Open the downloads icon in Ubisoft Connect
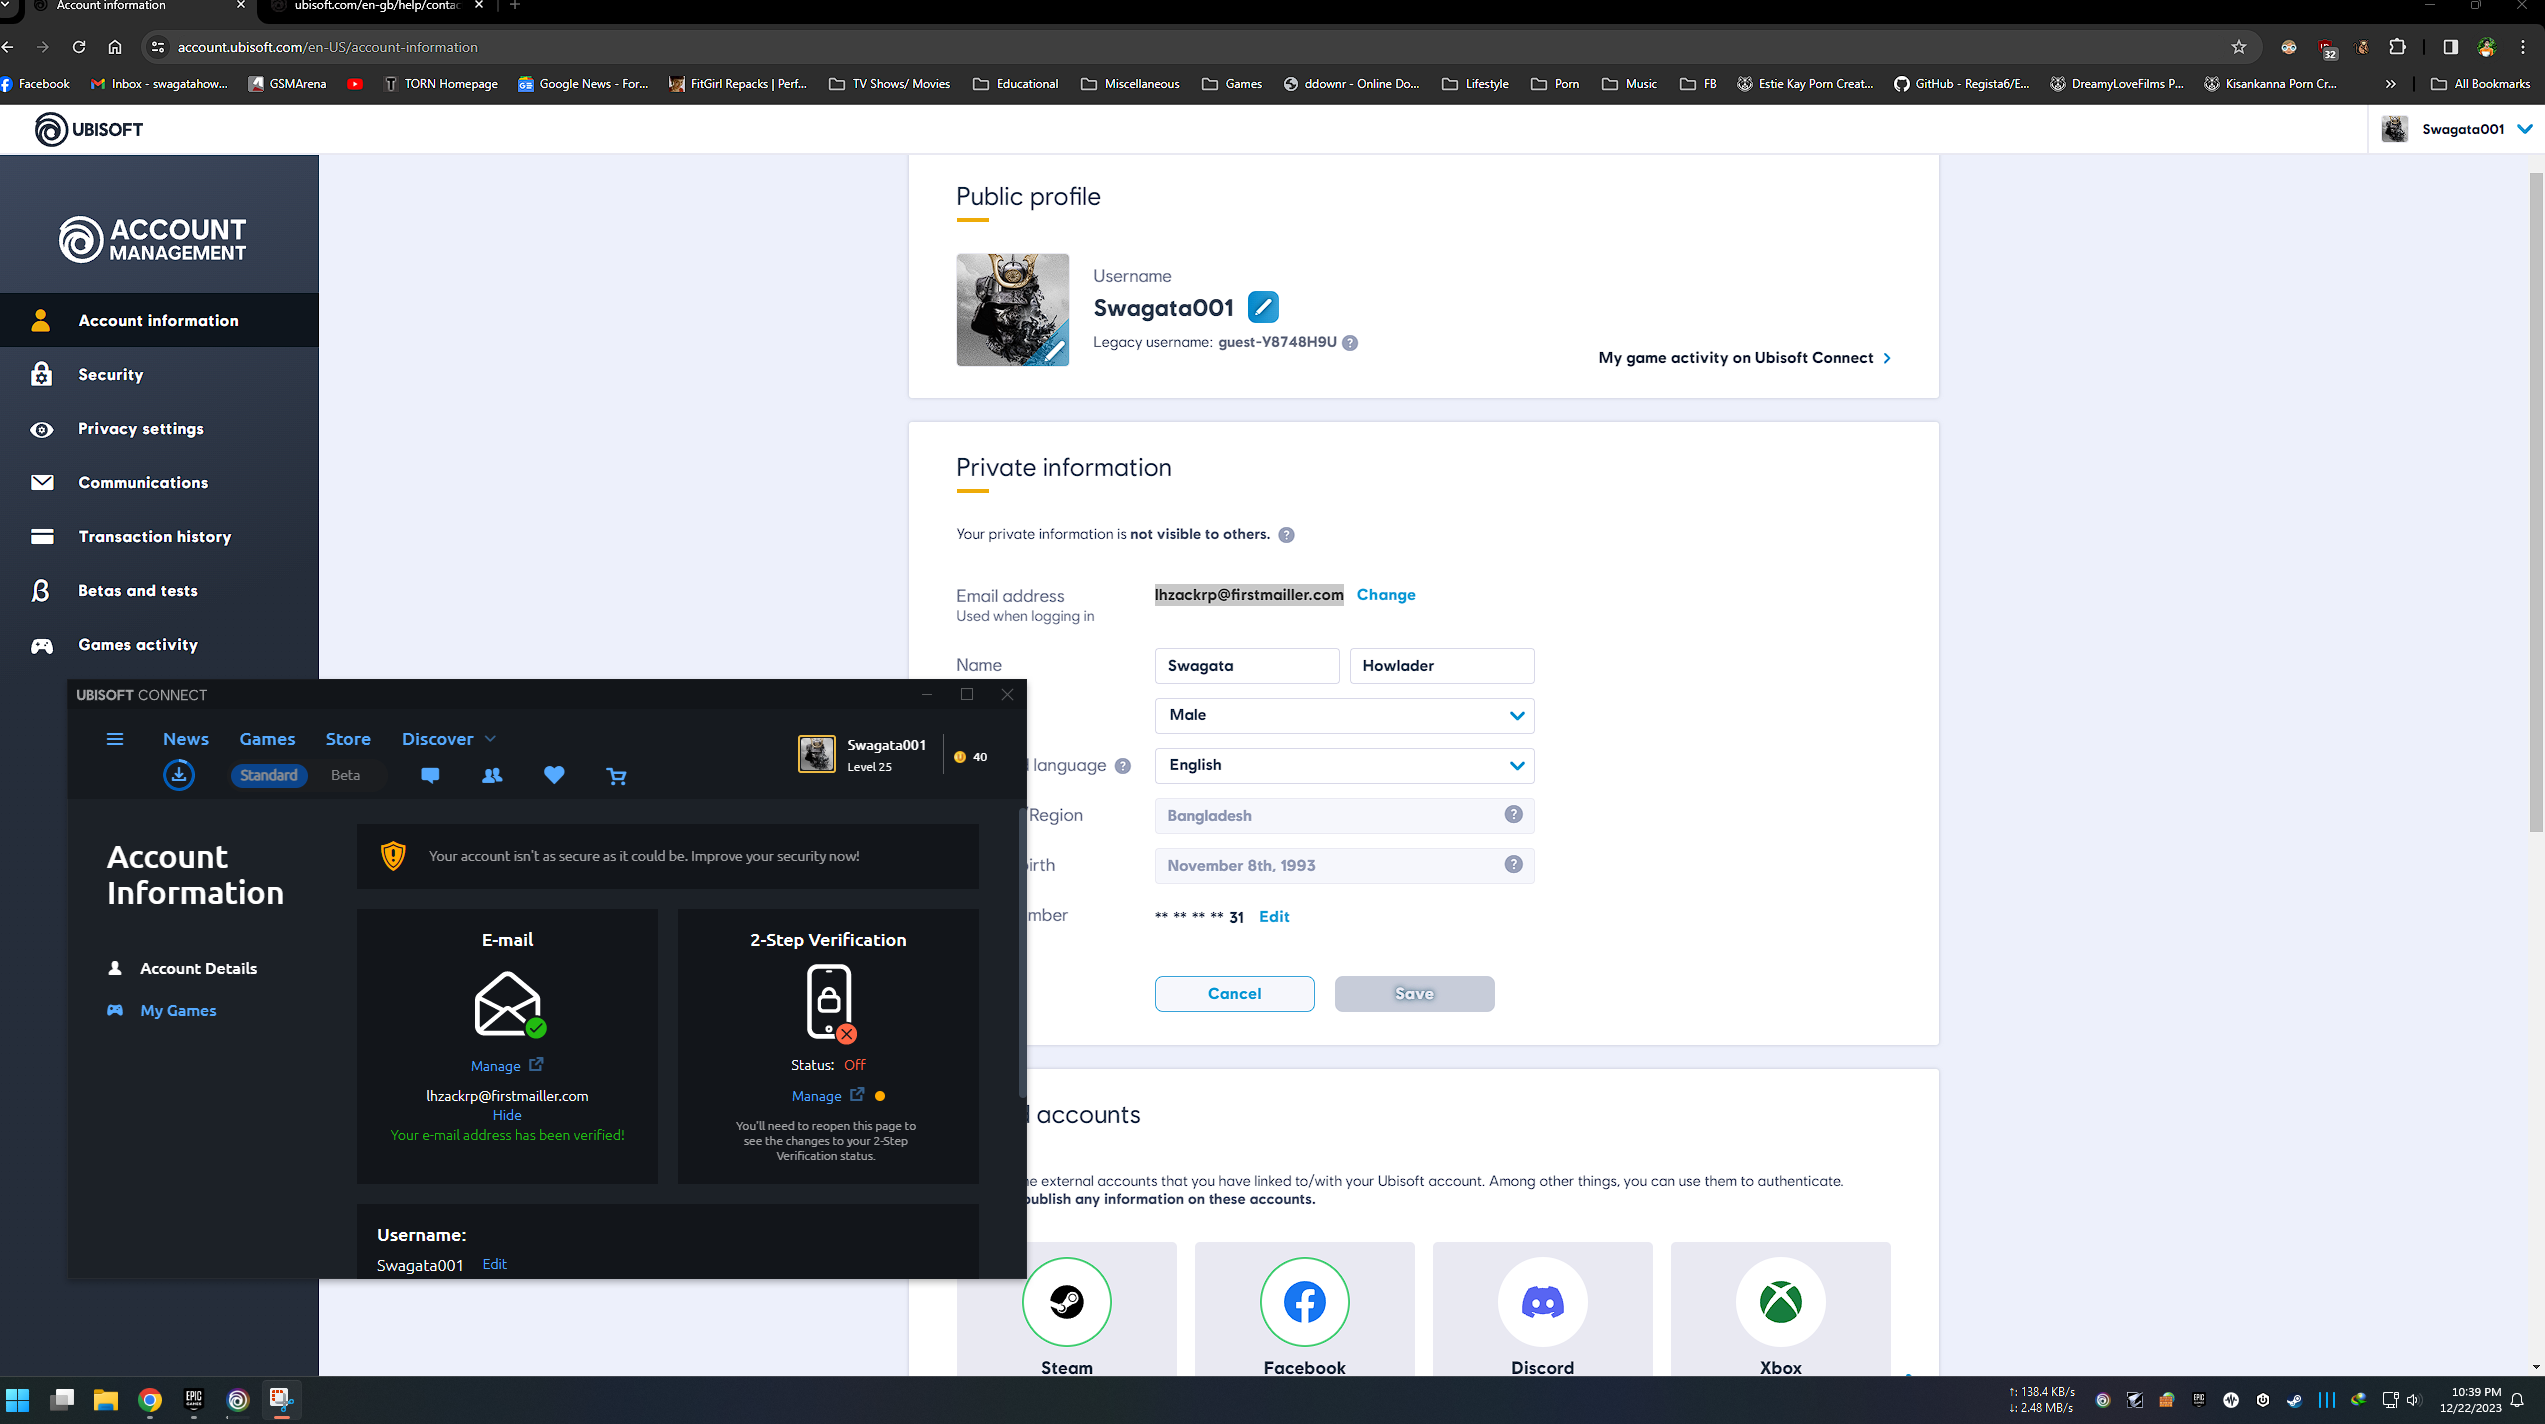Image resolution: width=2545 pixels, height=1424 pixels. (x=179, y=775)
